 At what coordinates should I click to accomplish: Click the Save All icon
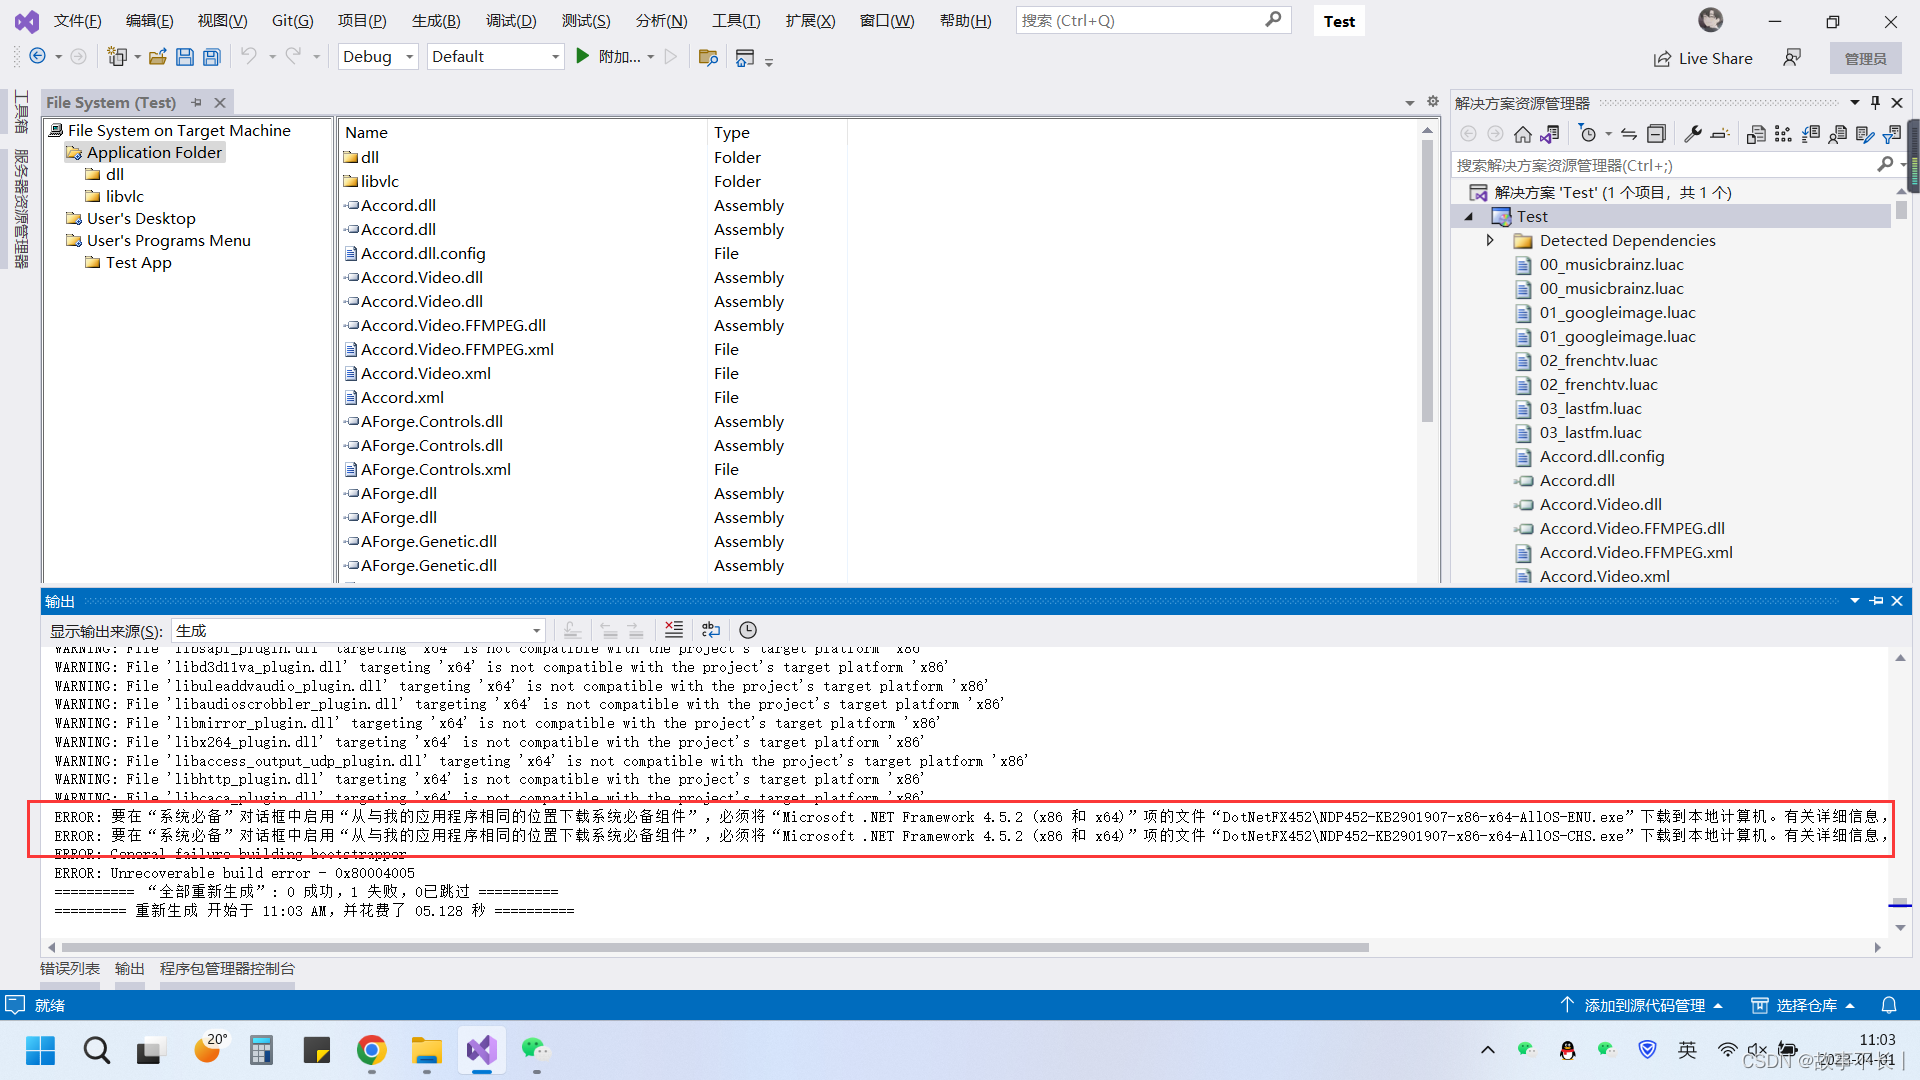click(x=212, y=57)
